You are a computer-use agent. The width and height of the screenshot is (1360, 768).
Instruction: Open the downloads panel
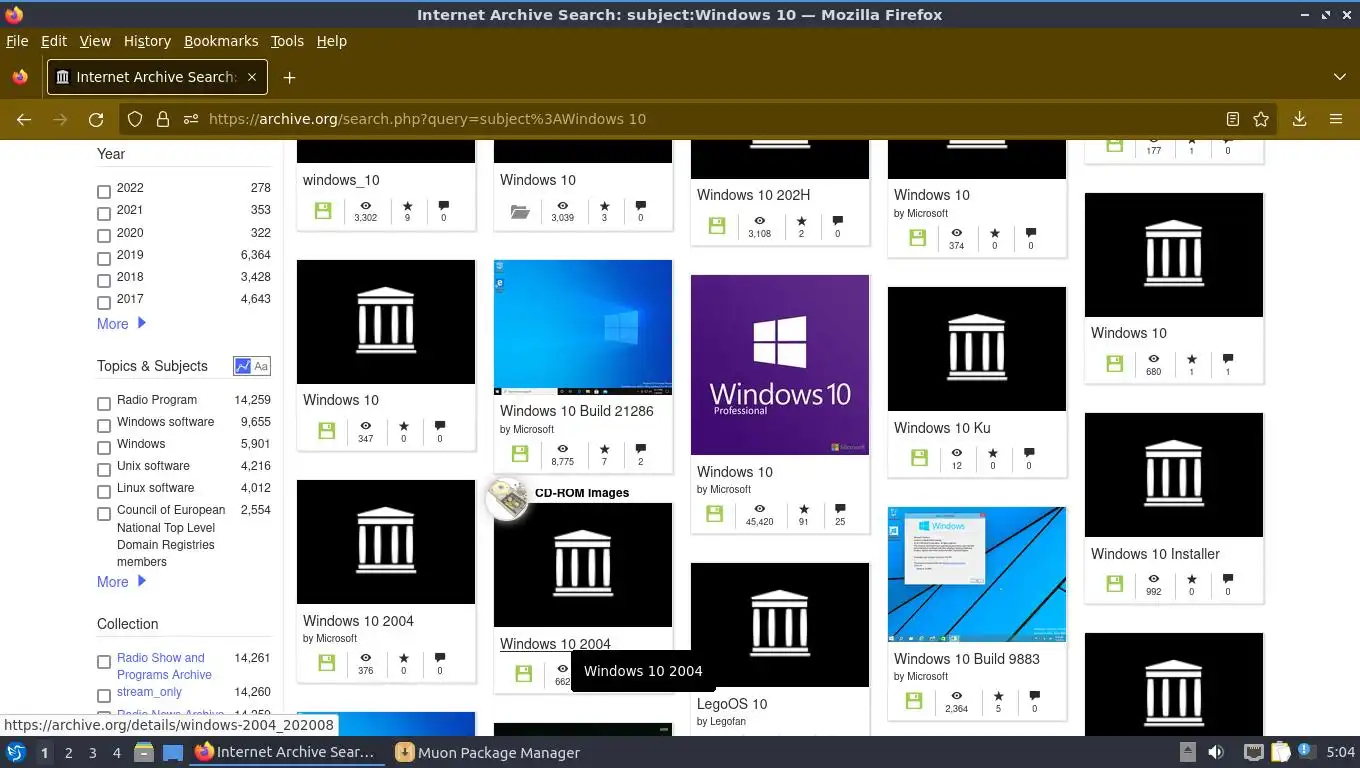coord(1299,119)
